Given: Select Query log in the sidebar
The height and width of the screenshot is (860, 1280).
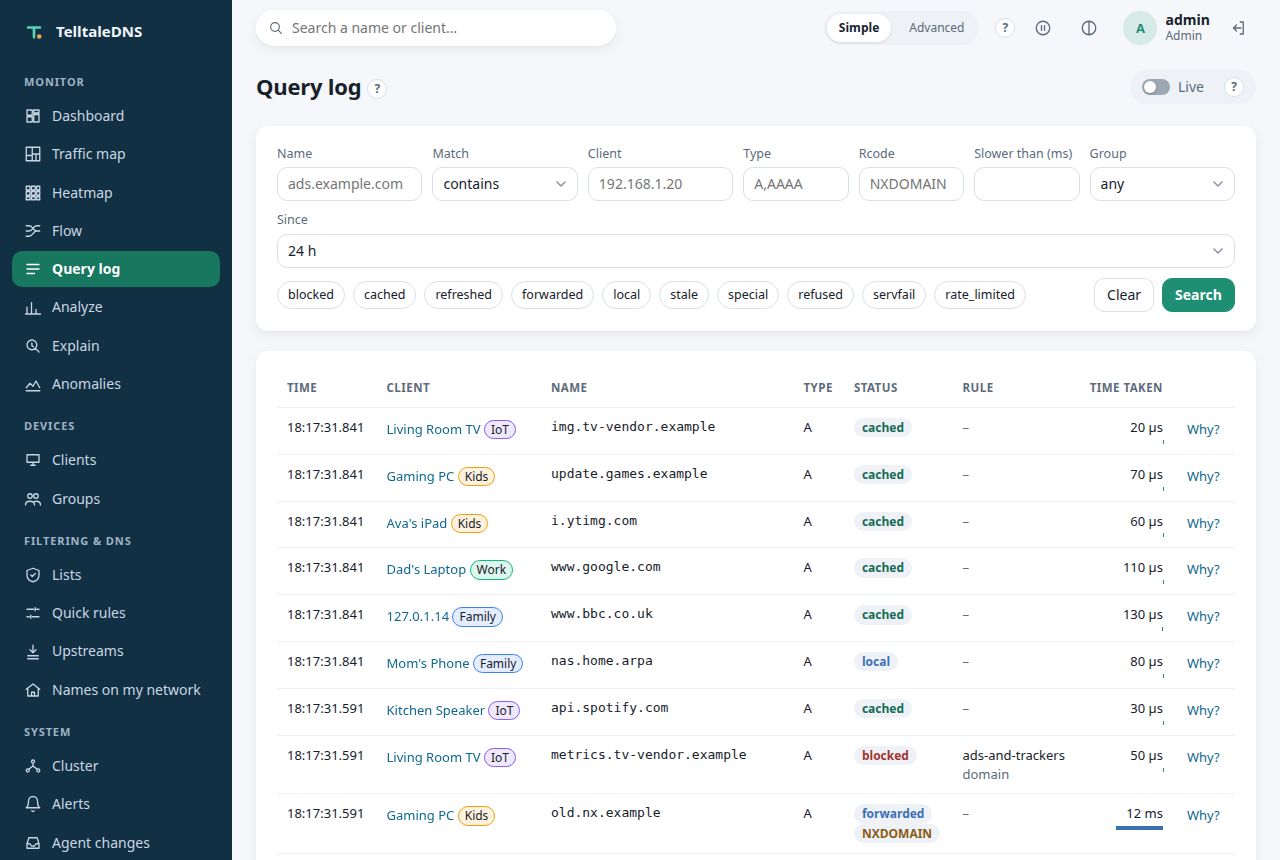Looking at the screenshot, I should point(116,269).
